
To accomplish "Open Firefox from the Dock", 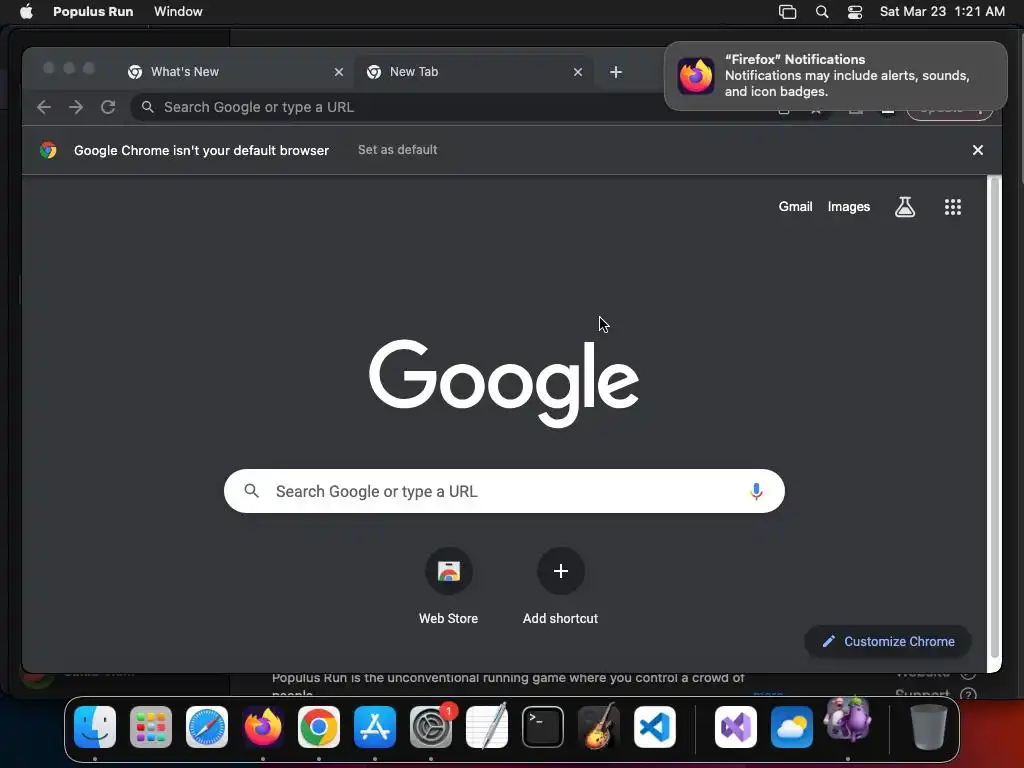I will point(263,727).
